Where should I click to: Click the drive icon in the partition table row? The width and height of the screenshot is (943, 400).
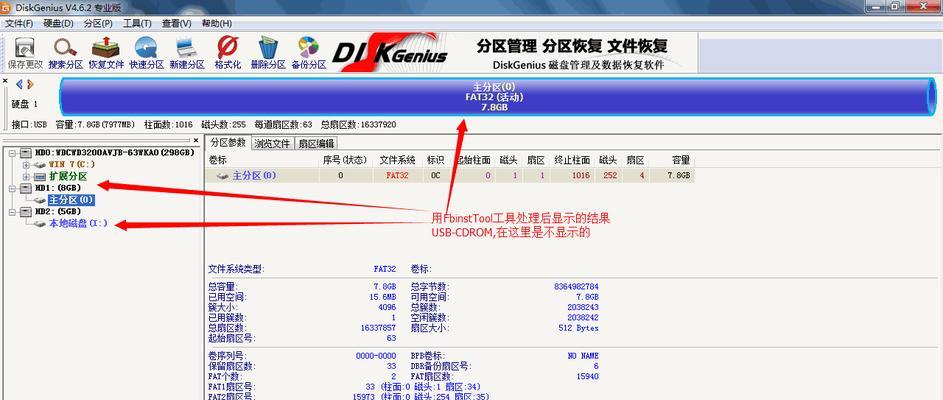pyautogui.click(x=223, y=176)
